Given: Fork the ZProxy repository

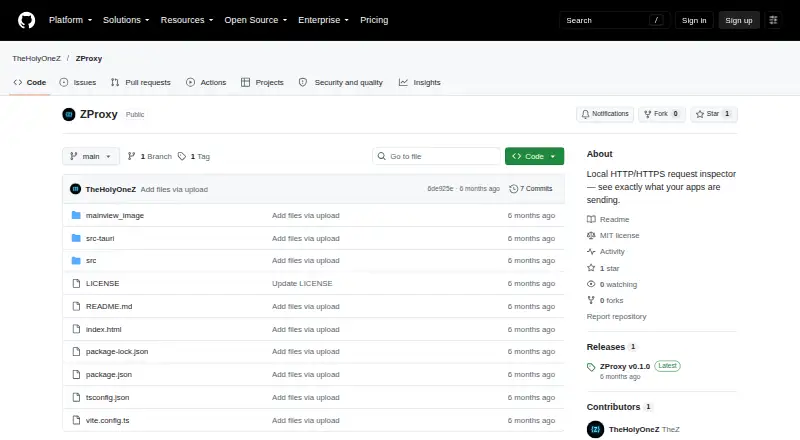Looking at the screenshot, I should (662, 114).
